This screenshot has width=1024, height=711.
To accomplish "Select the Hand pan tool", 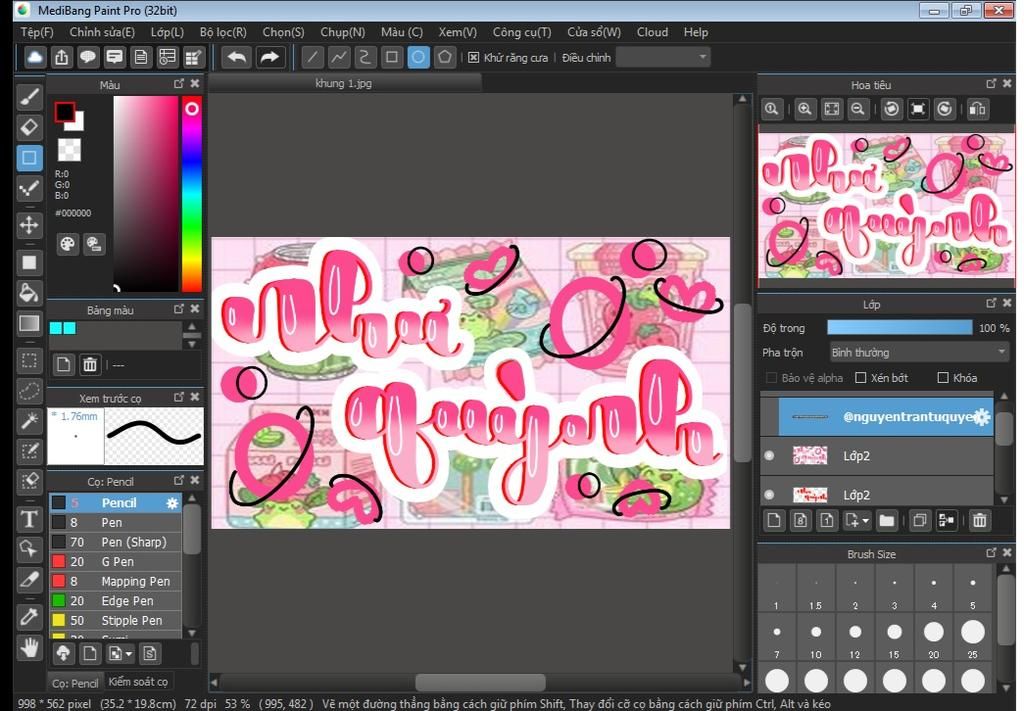I will [29, 648].
